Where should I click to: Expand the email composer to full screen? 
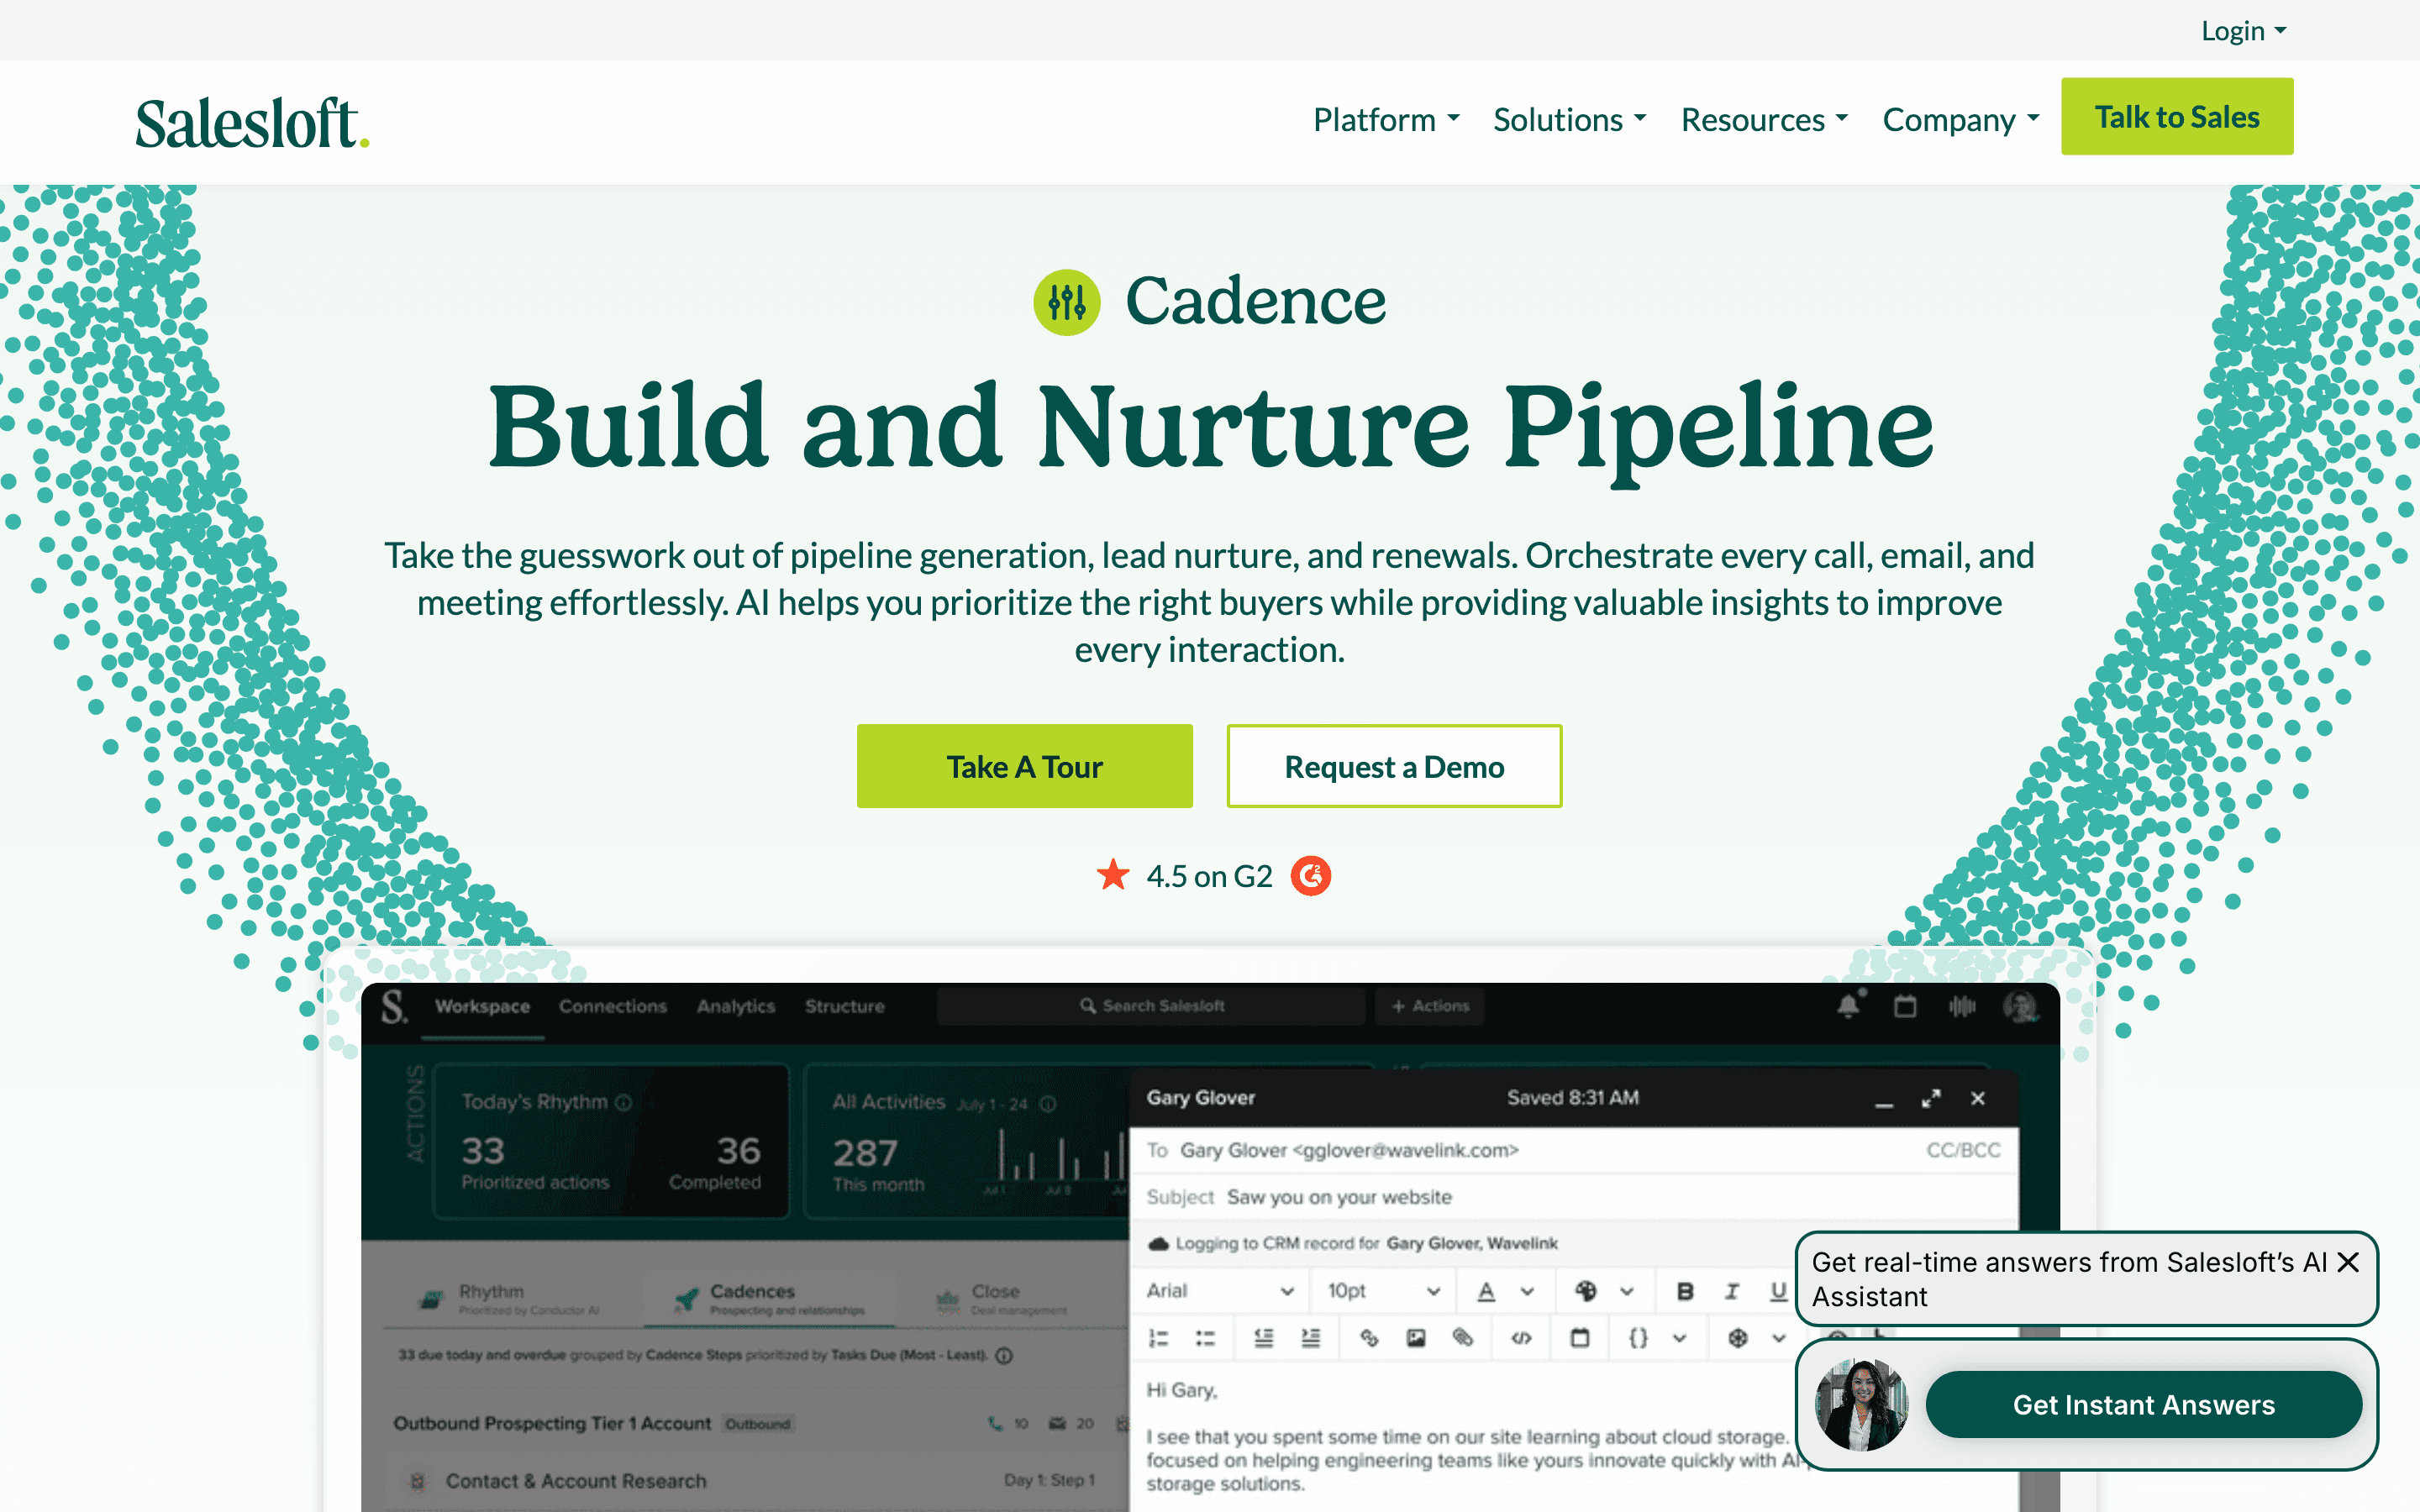(1931, 1099)
